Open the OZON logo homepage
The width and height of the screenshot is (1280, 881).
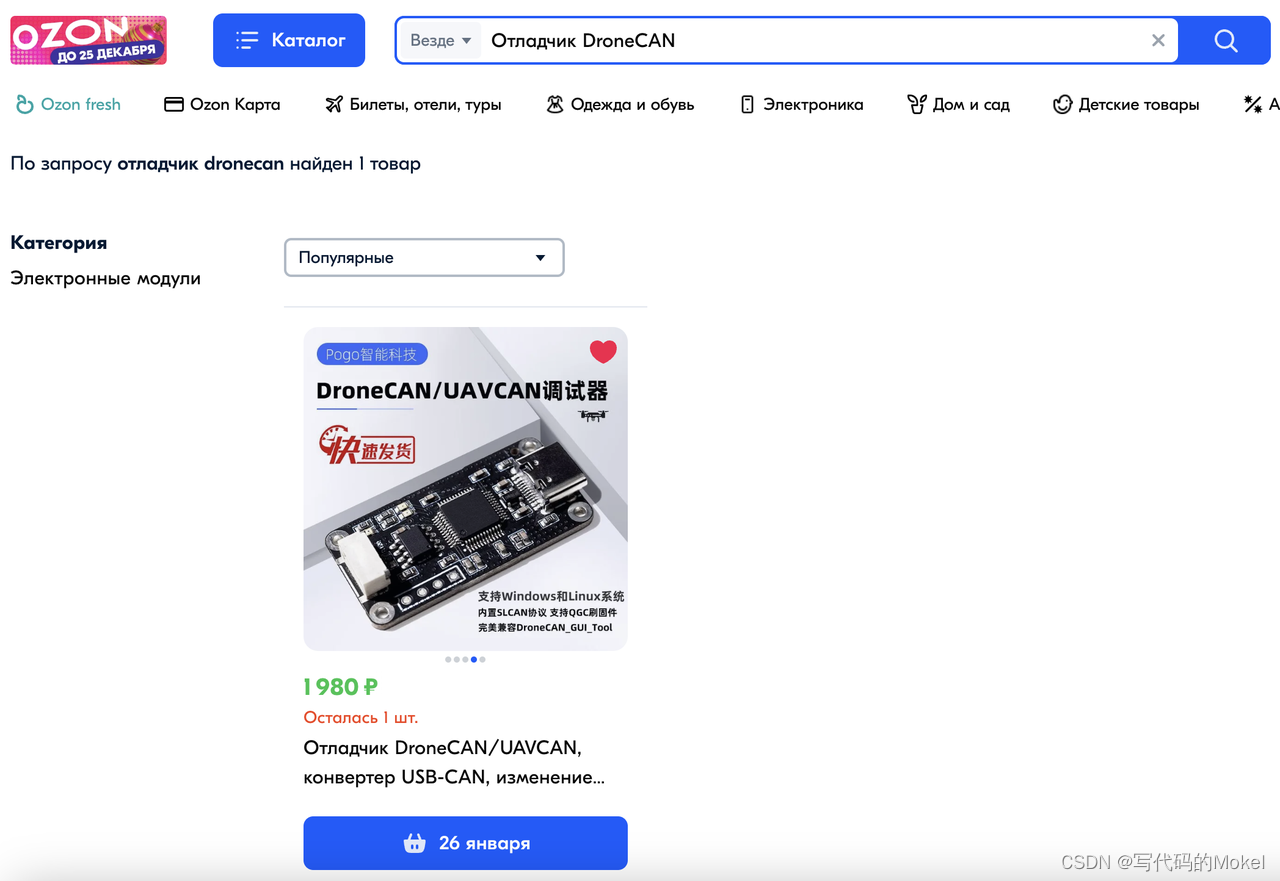tap(88, 40)
